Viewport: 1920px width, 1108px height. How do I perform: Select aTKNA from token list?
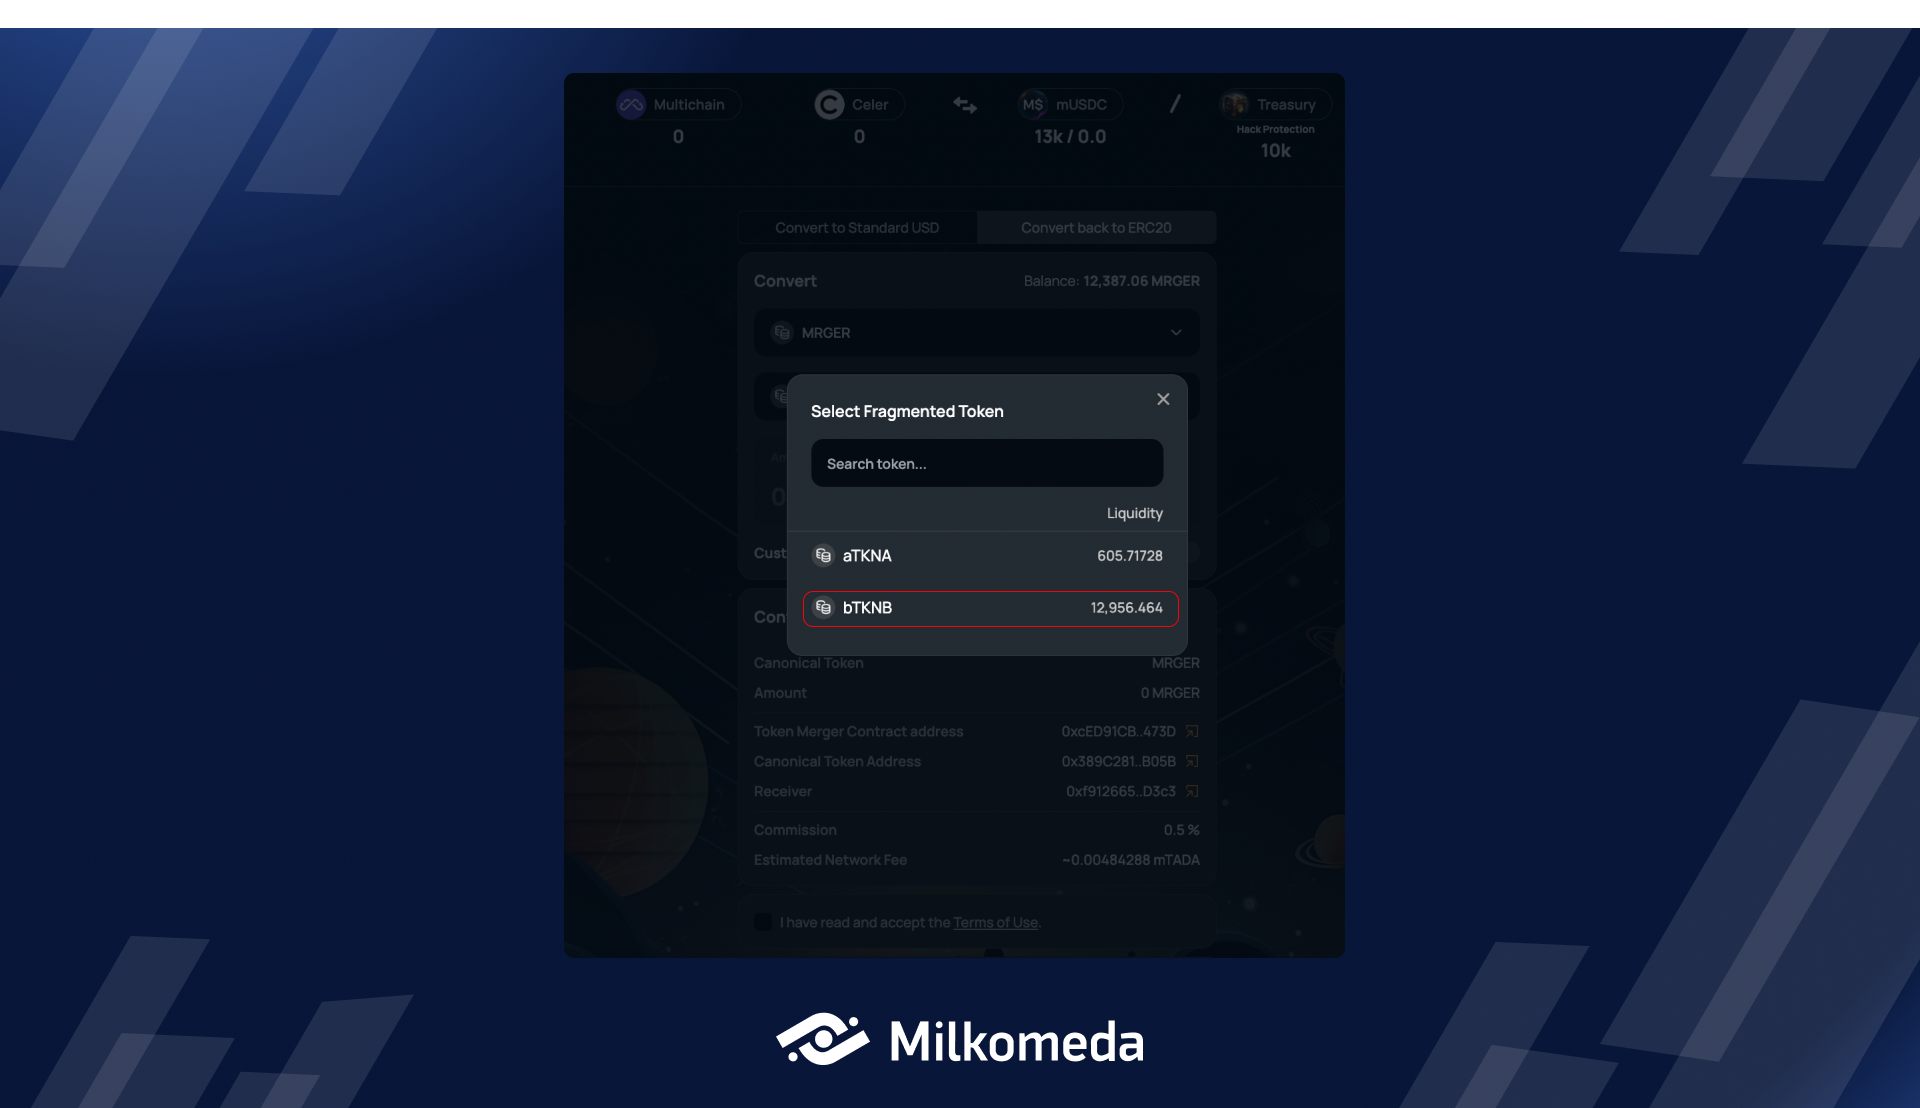[x=986, y=555]
